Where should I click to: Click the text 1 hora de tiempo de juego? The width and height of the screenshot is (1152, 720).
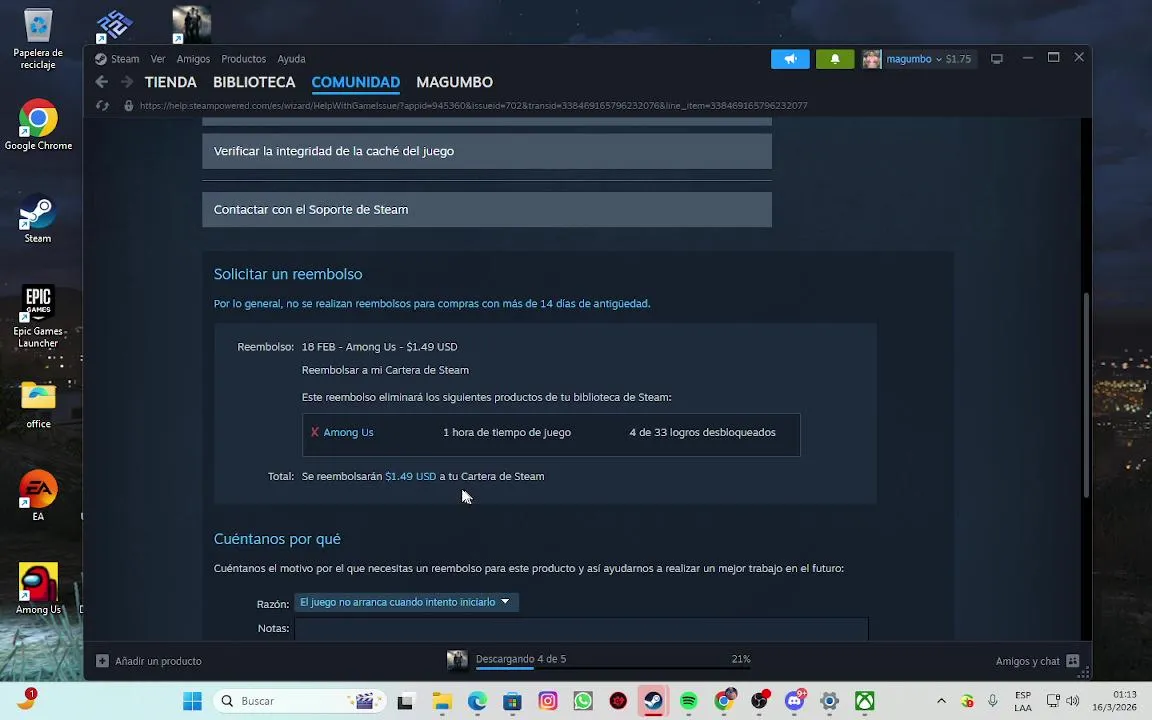point(507,432)
